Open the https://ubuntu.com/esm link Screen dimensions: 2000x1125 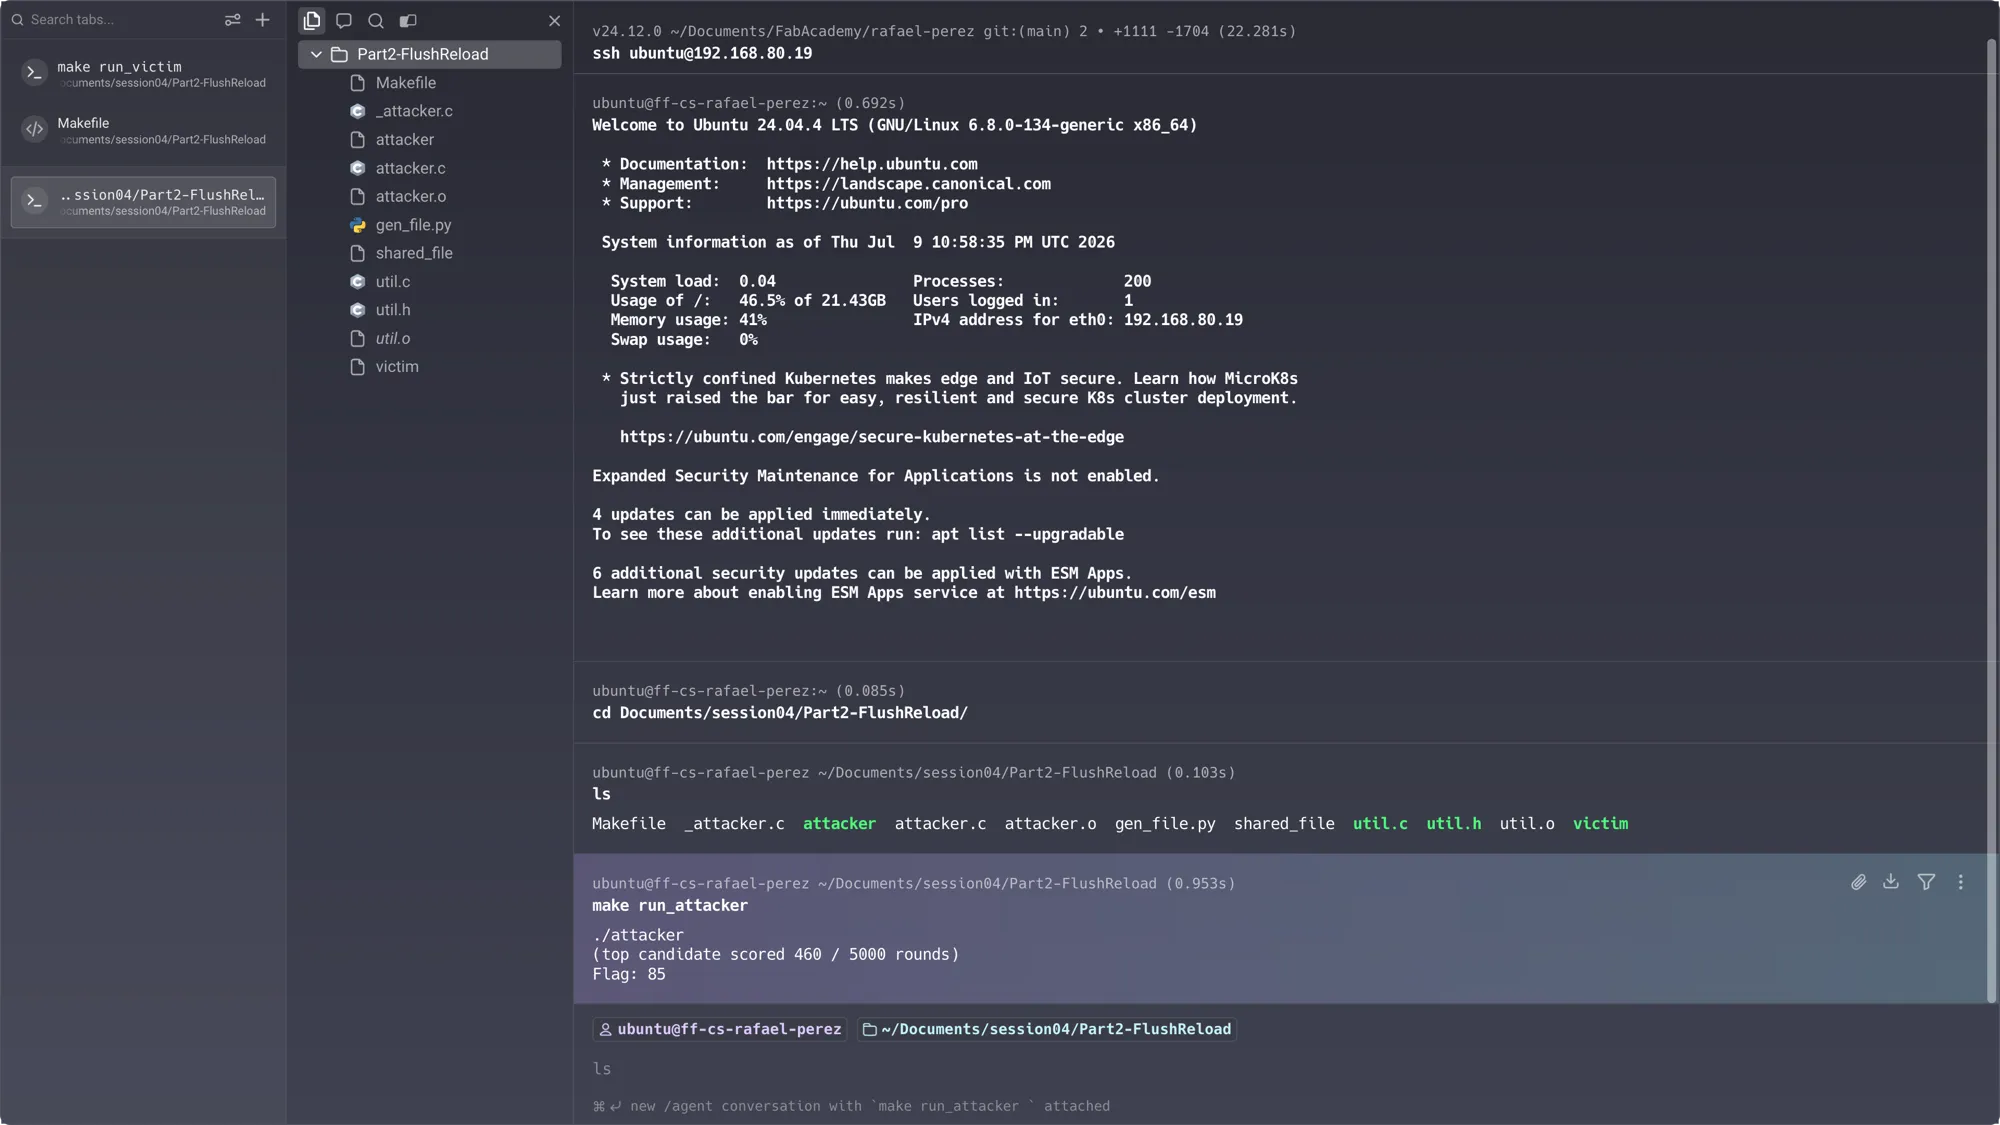point(1115,593)
